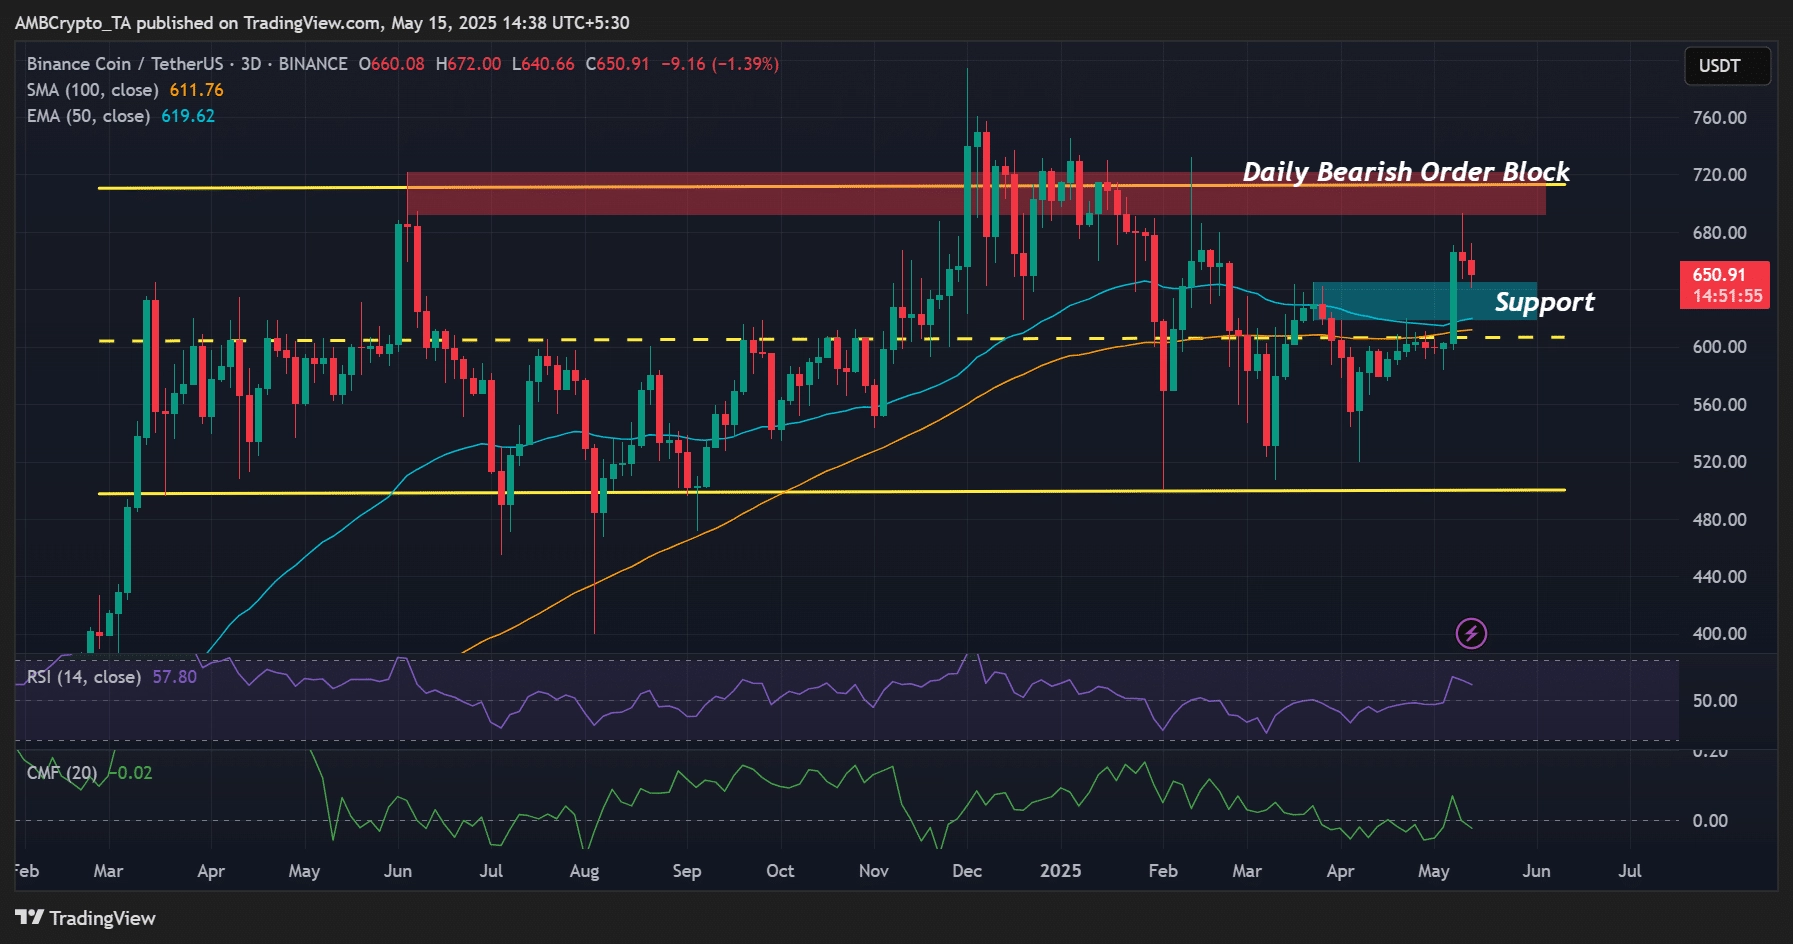This screenshot has width=1793, height=944.
Task: Click the 2025 label on the time axis
Action: [x=1061, y=871]
